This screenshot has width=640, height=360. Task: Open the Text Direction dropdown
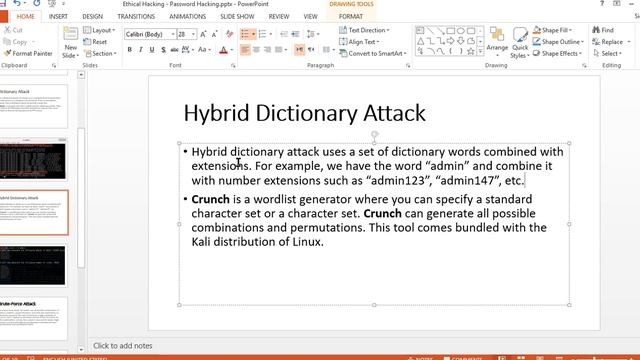(x=364, y=30)
